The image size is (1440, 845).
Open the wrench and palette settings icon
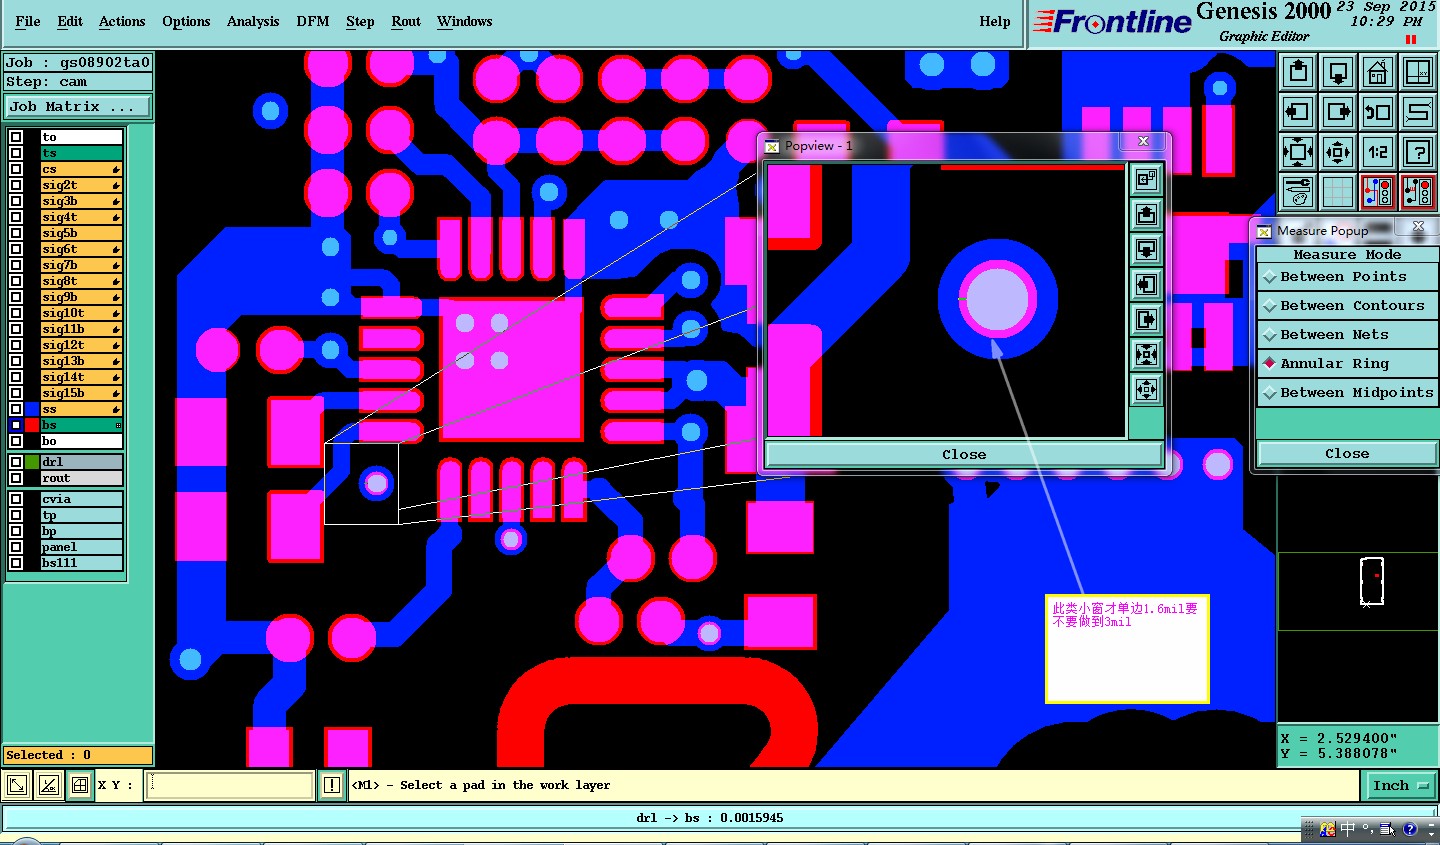(1298, 192)
